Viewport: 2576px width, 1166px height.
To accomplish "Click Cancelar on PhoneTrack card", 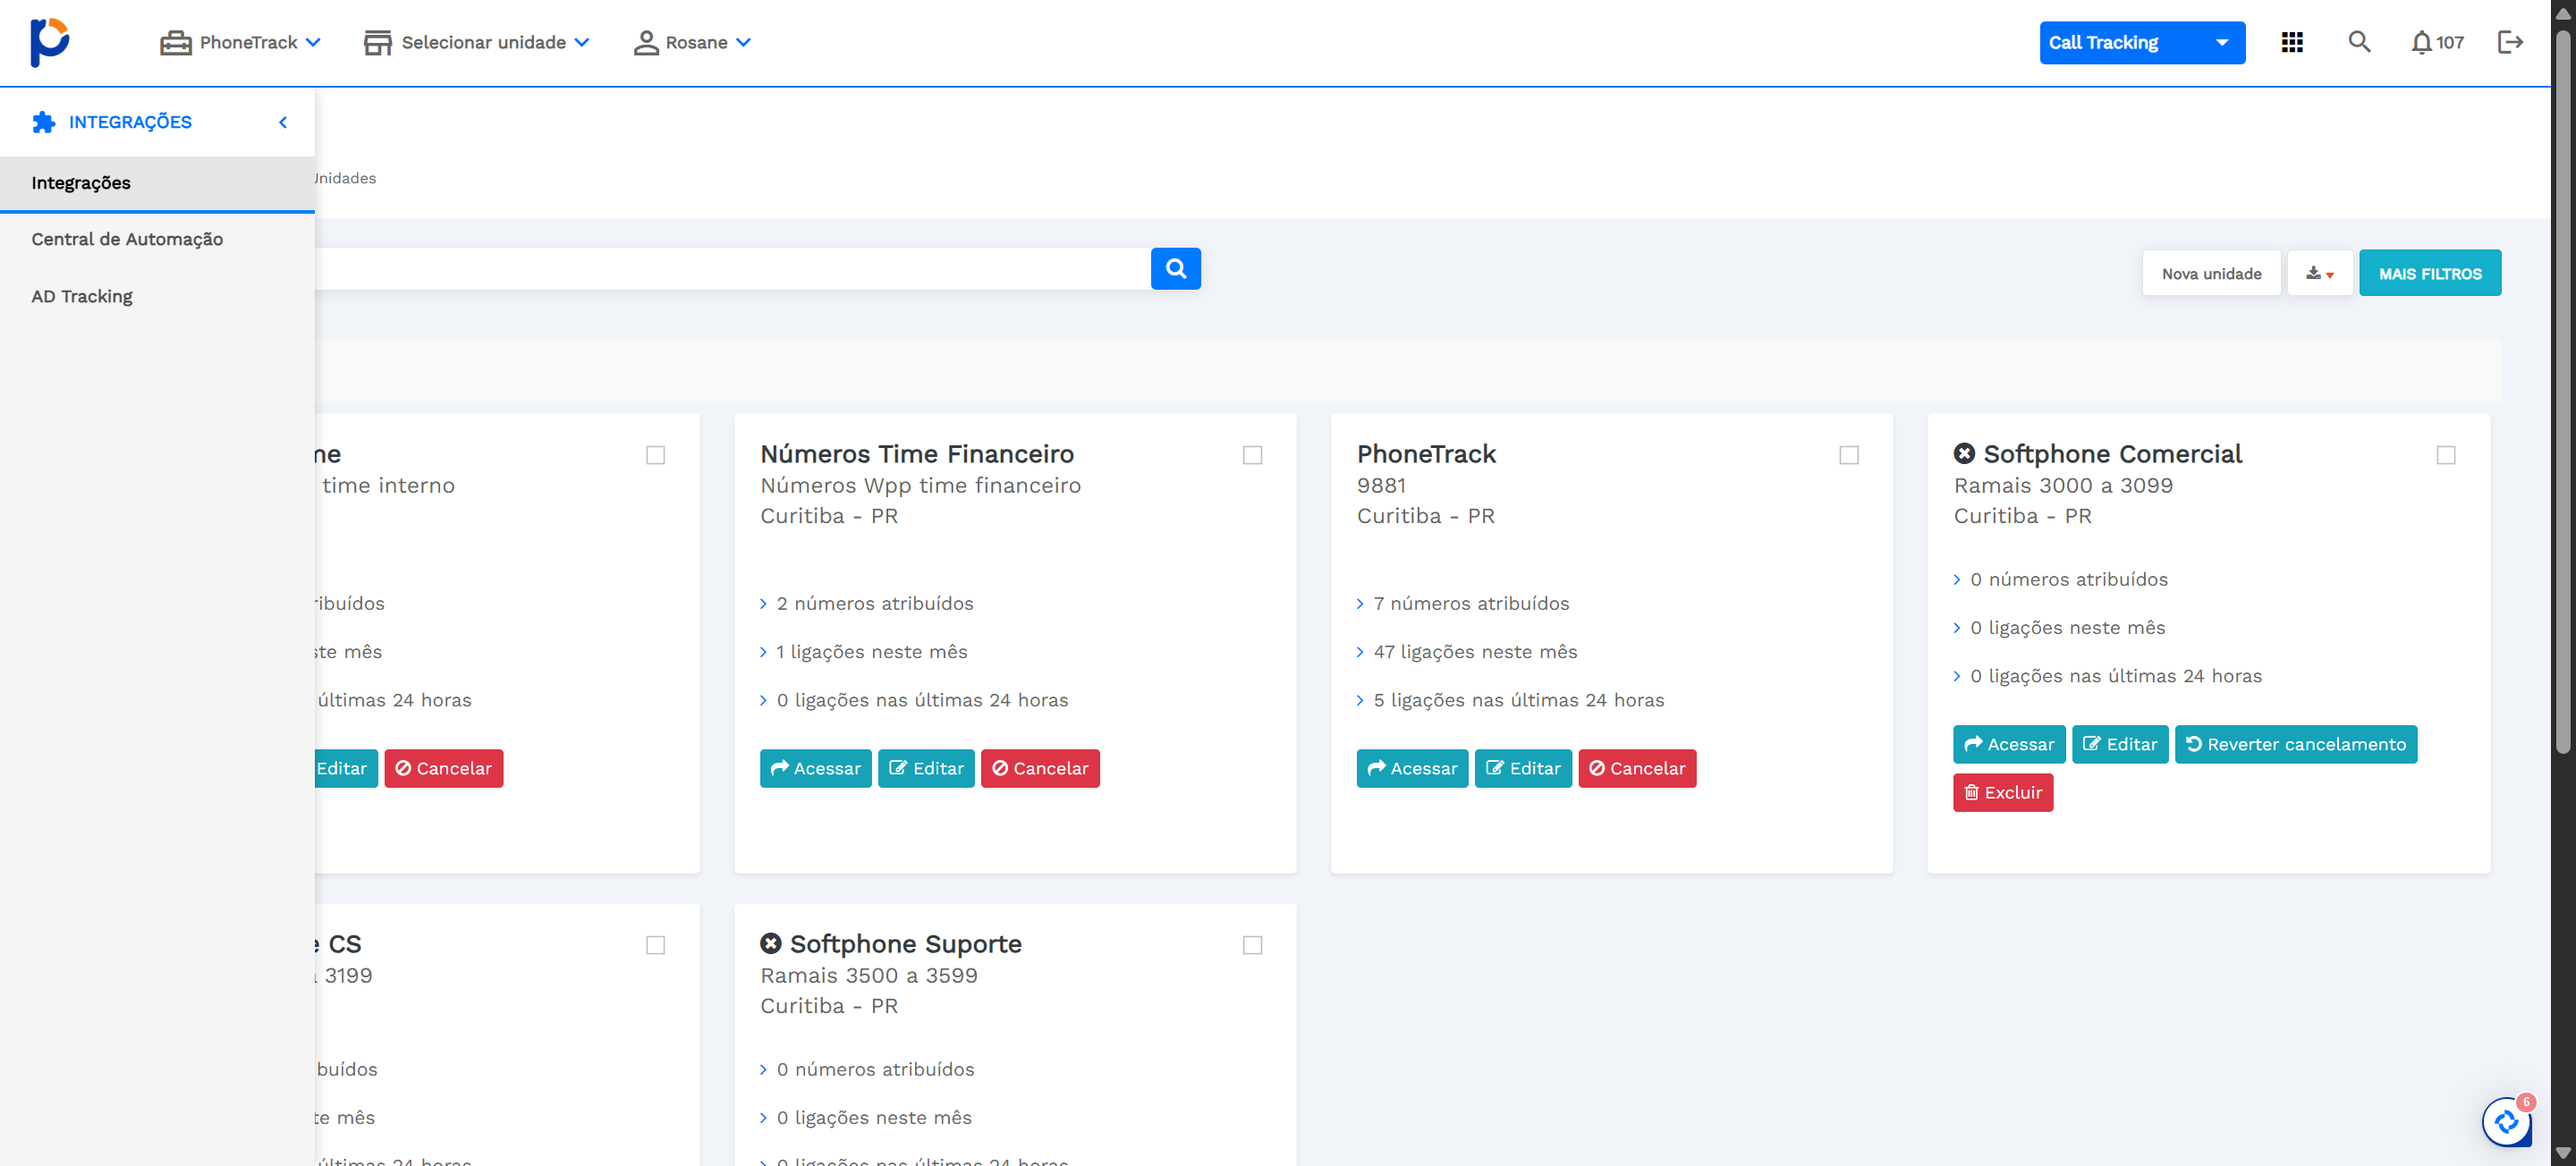I will pyautogui.click(x=1637, y=768).
